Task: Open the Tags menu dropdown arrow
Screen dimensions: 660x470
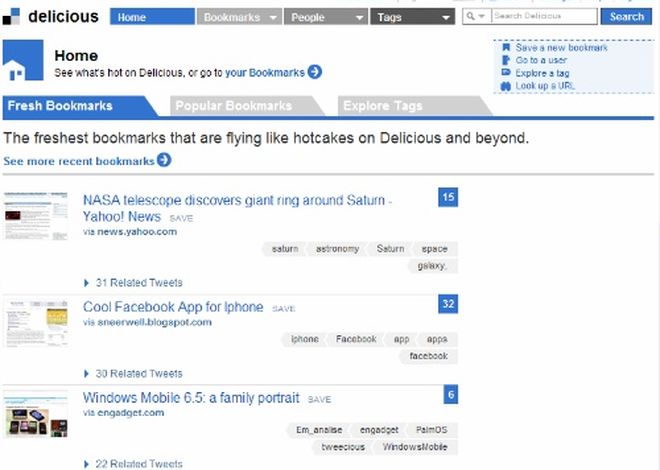Action: tap(446, 18)
